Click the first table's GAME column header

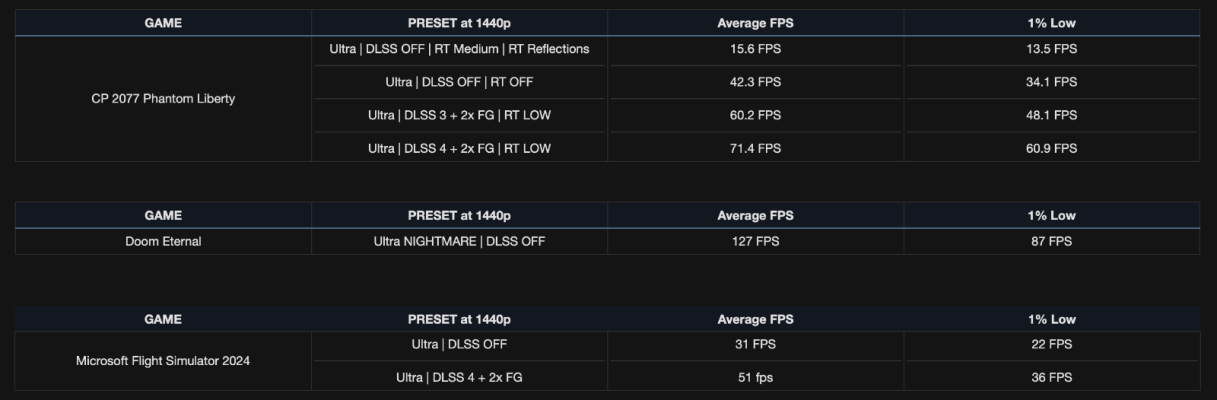click(163, 23)
